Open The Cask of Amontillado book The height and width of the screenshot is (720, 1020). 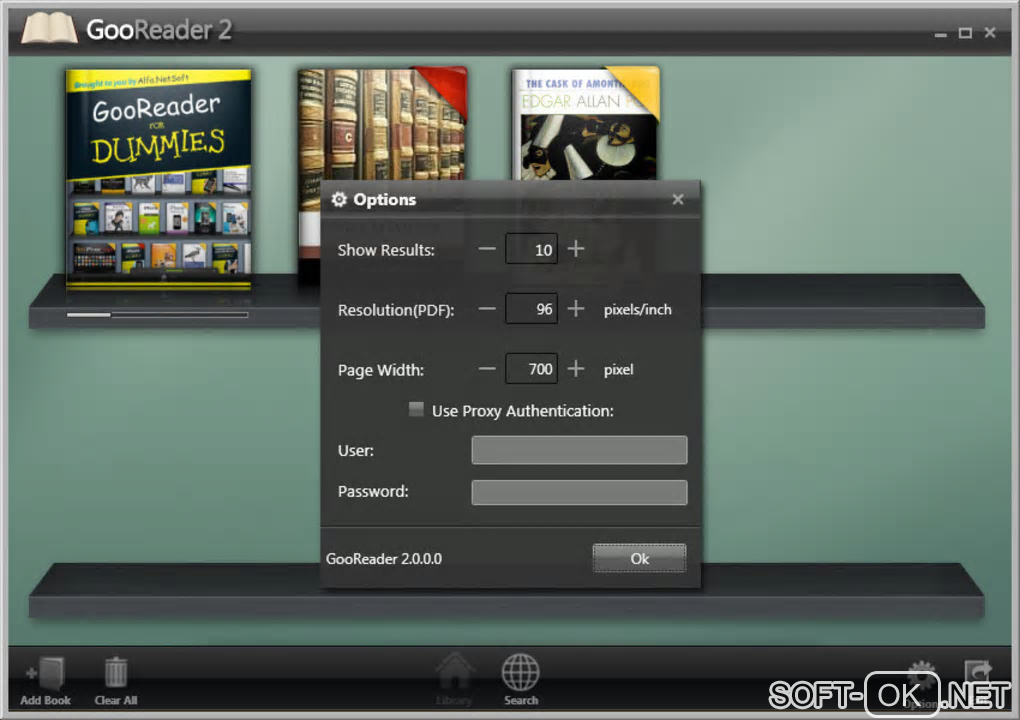[585, 124]
